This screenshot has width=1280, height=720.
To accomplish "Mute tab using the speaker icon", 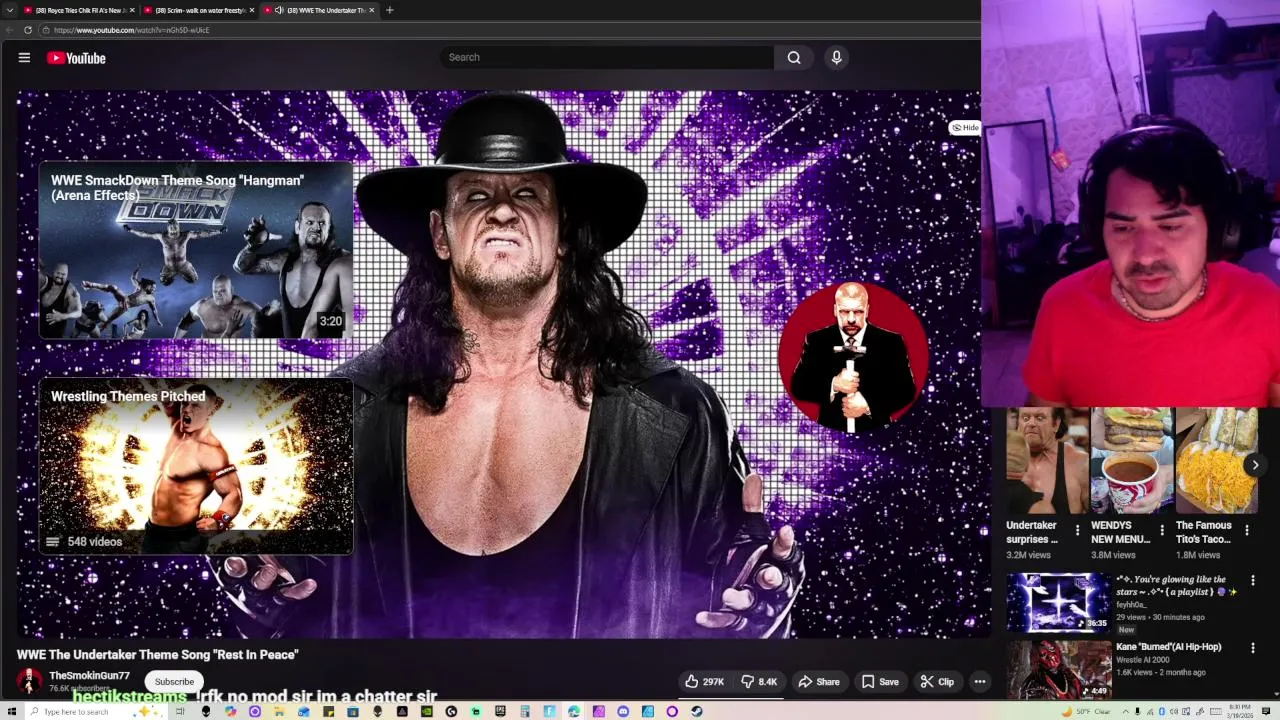I will 279,10.
